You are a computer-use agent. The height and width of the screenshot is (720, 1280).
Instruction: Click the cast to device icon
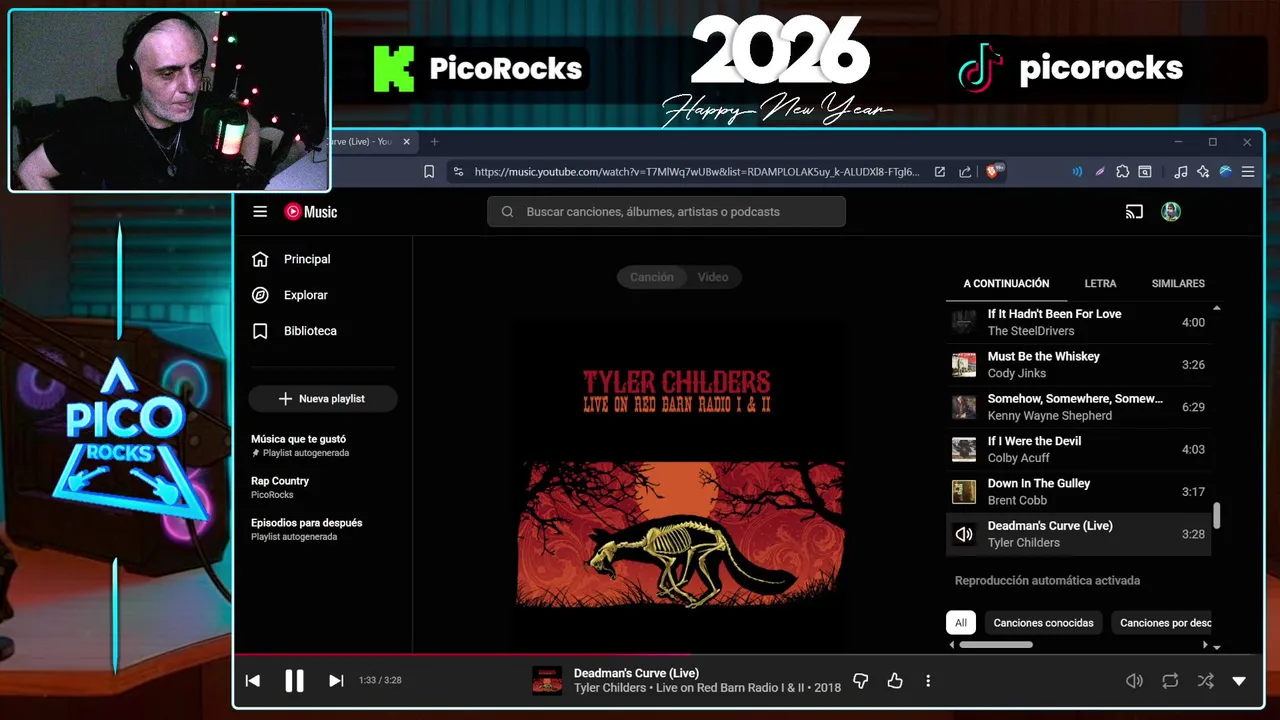point(1134,211)
